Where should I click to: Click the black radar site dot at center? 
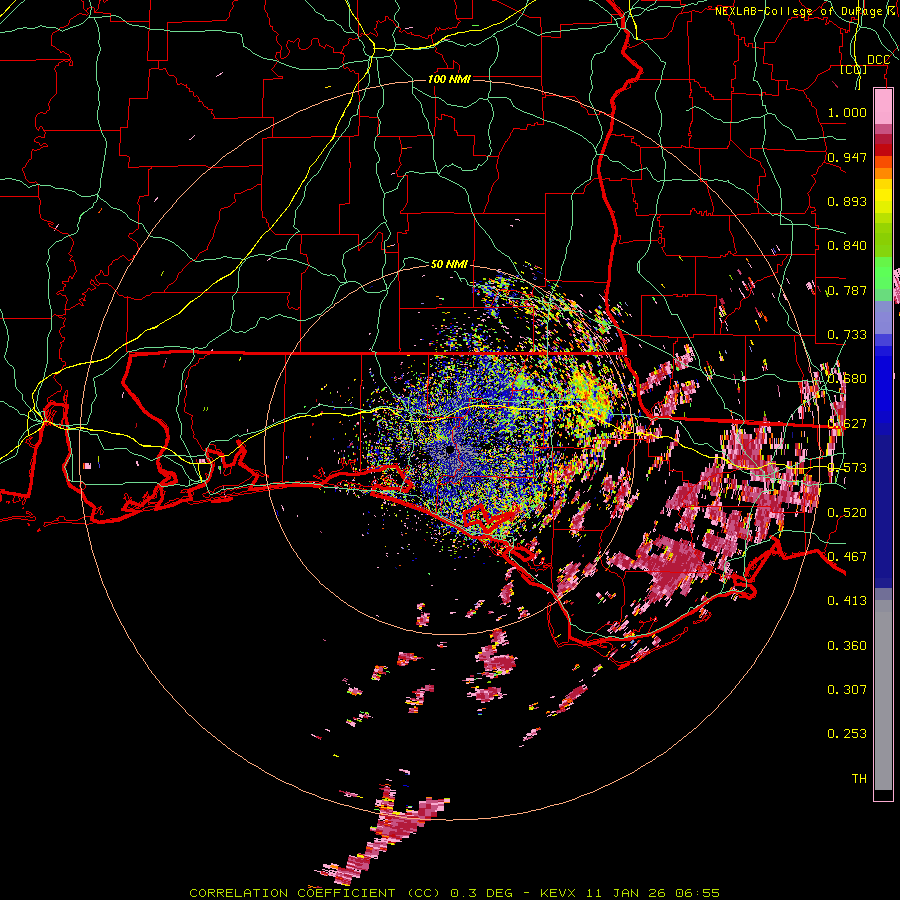pos(450,449)
